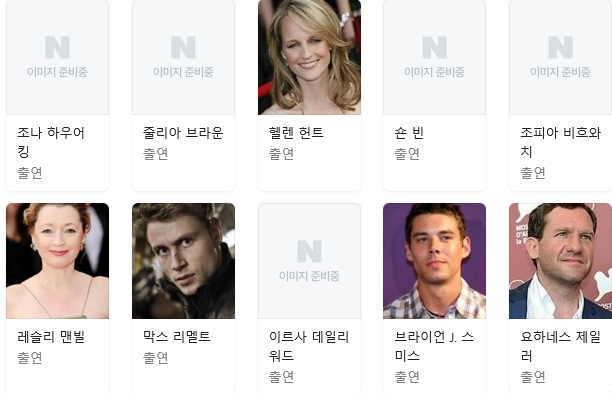Click the 요하네스 제일러 name link
This screenshot has height=393, width=612.
click(x=560, y=346)
